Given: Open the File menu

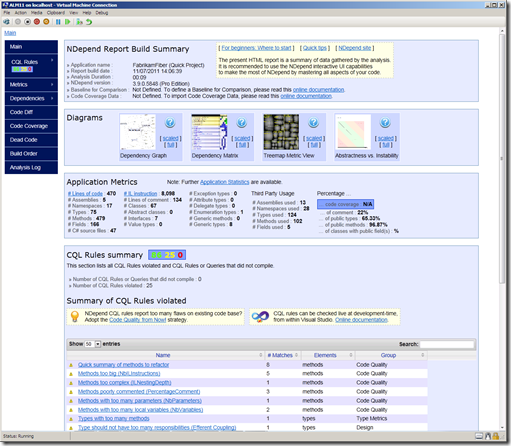Looking at the screenshot, I should click(x=7, y=13).
